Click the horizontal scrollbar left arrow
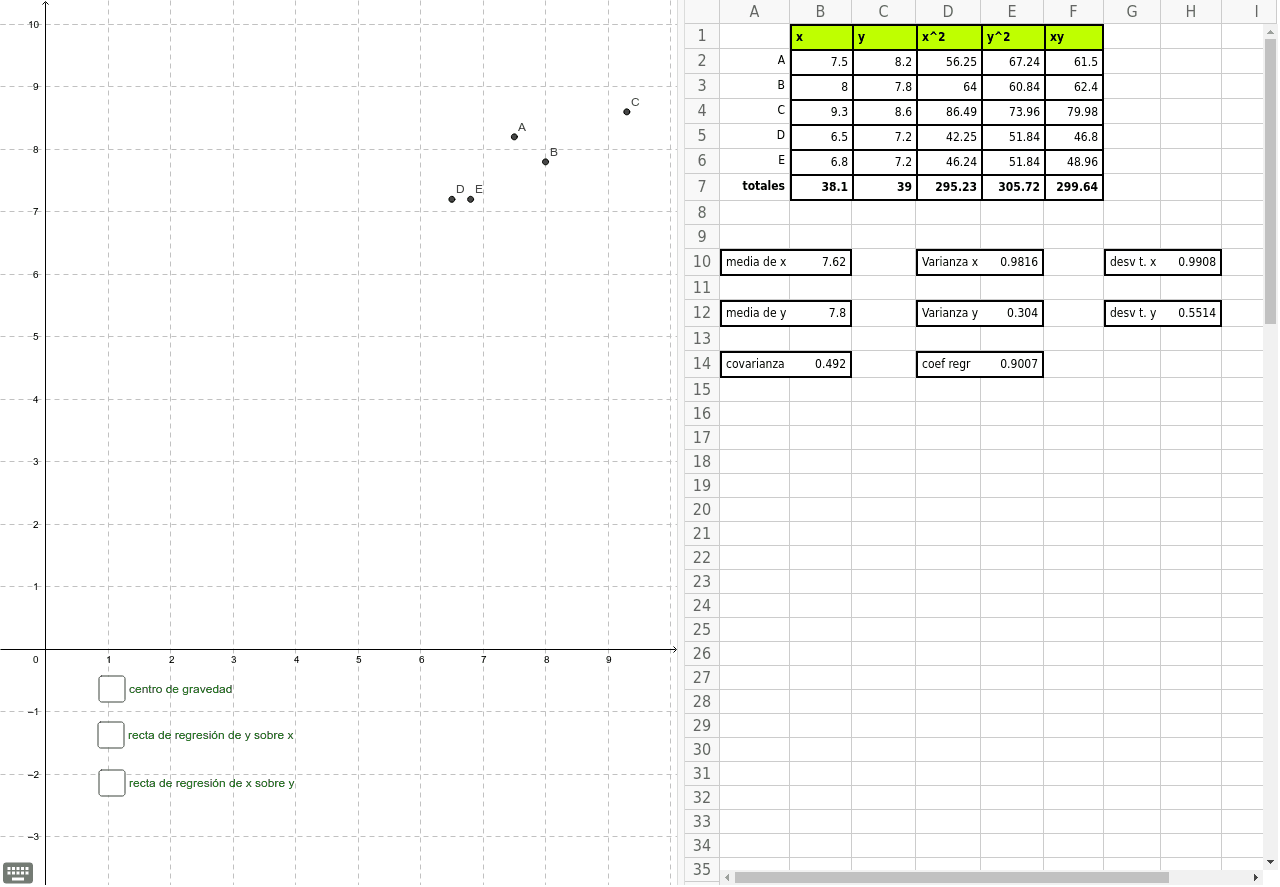The image size is (1280, 887). click(727, 877)
